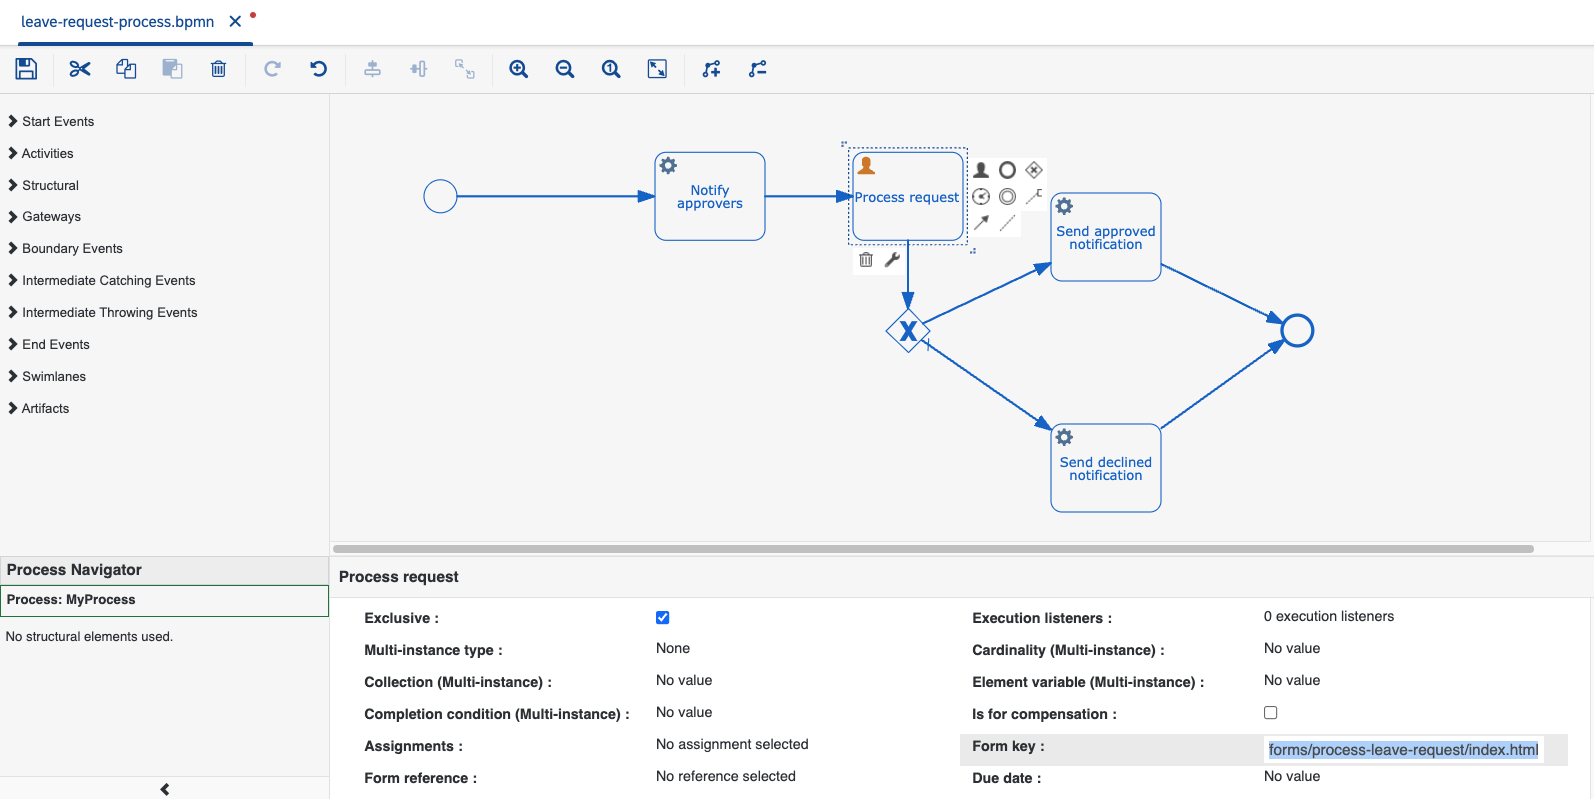
Task: Append an end event from context pad
Action: click(x=1008, y=170)
